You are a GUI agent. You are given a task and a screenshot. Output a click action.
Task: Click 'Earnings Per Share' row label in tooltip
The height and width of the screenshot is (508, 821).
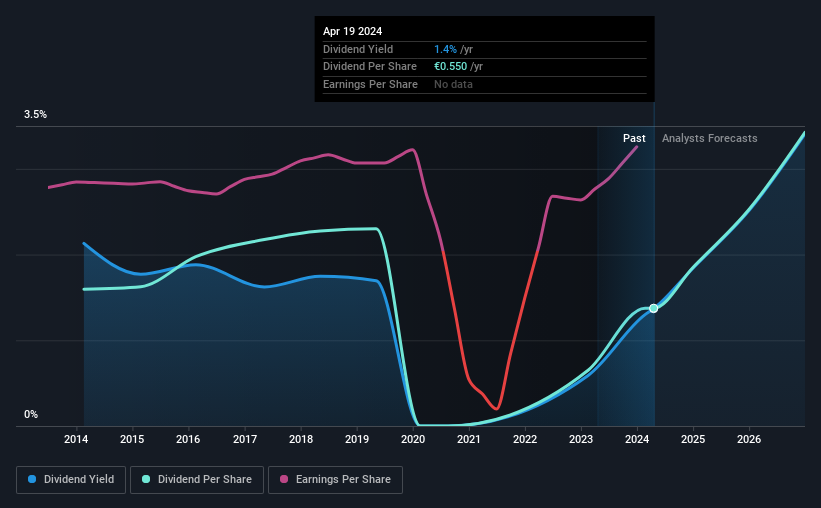point(370,84)
